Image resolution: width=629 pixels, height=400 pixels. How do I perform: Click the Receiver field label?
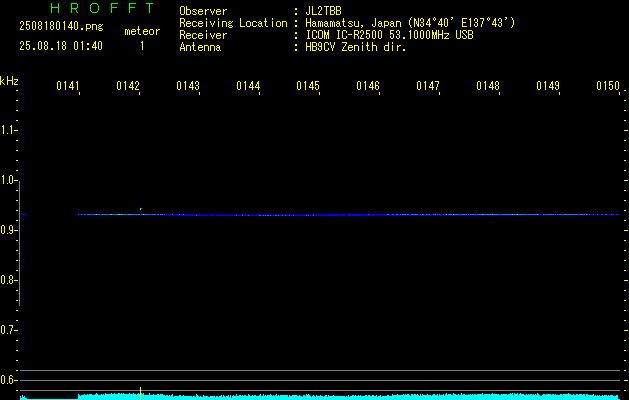[203, 35]
